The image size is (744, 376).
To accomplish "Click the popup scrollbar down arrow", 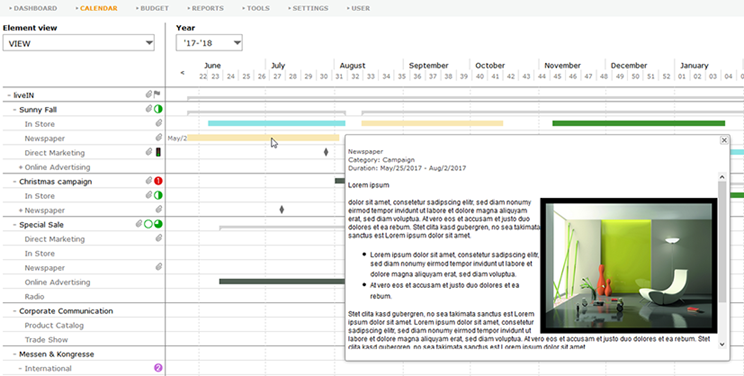I will (x=722, y=344).
